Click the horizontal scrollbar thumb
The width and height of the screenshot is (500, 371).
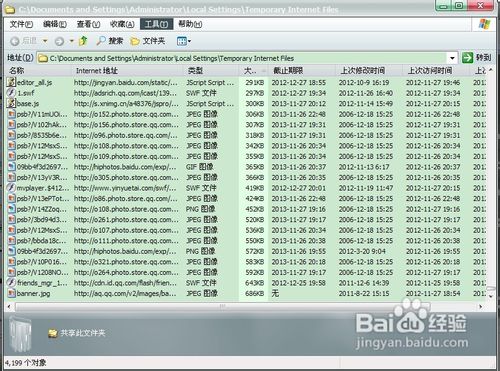click(222, 306)
